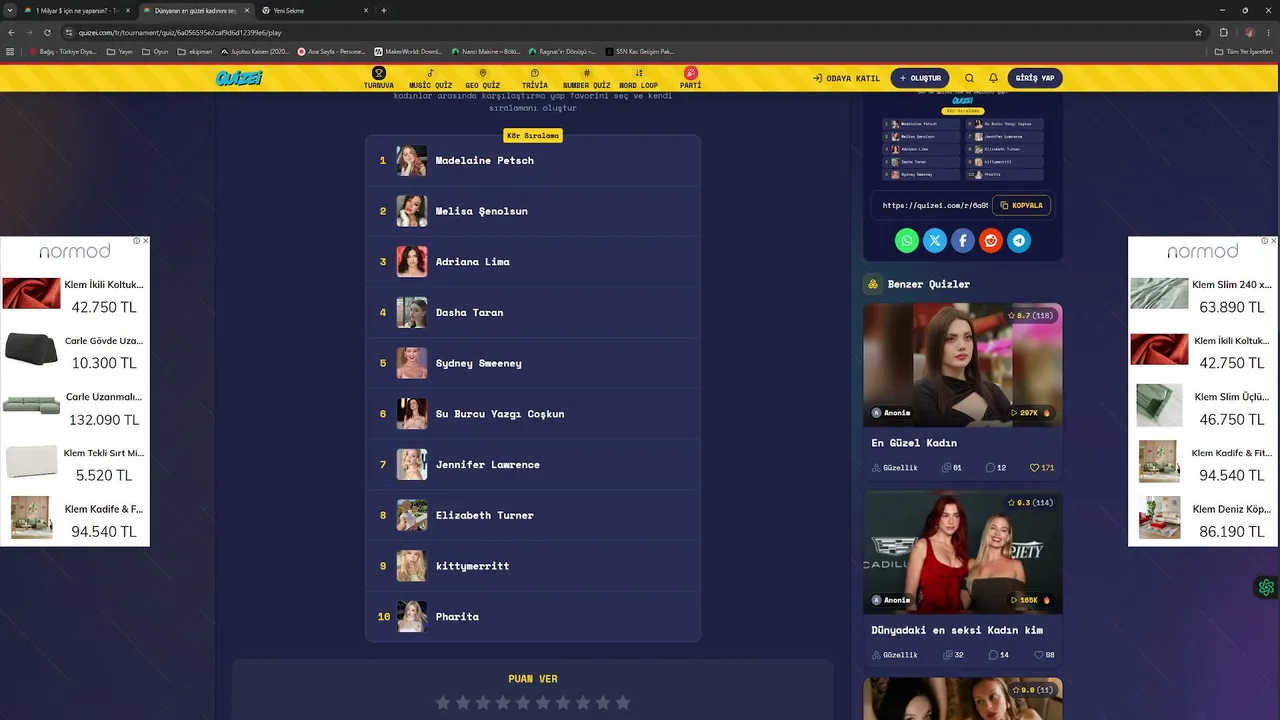1280x720 pixels.
Task: Share the ranking on X (Twitter)
Action: (935, 240)
